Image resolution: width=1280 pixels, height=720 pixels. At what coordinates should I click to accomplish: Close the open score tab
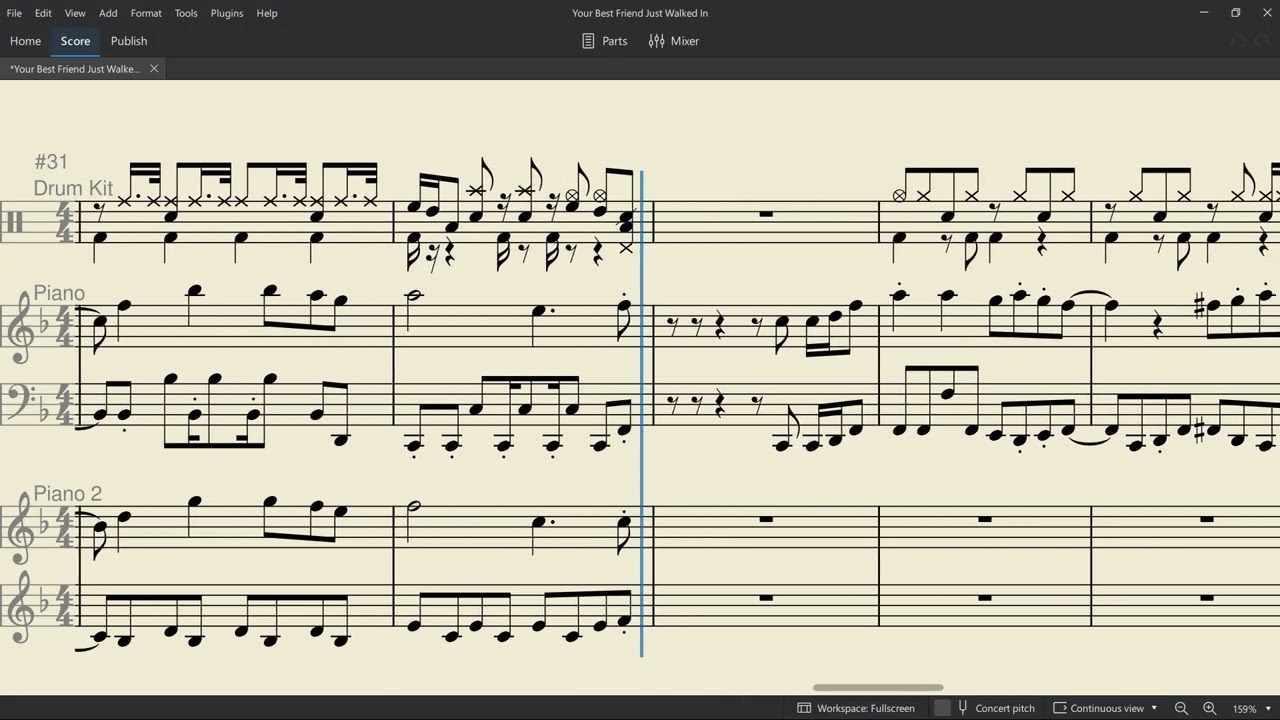coord(154,69)
